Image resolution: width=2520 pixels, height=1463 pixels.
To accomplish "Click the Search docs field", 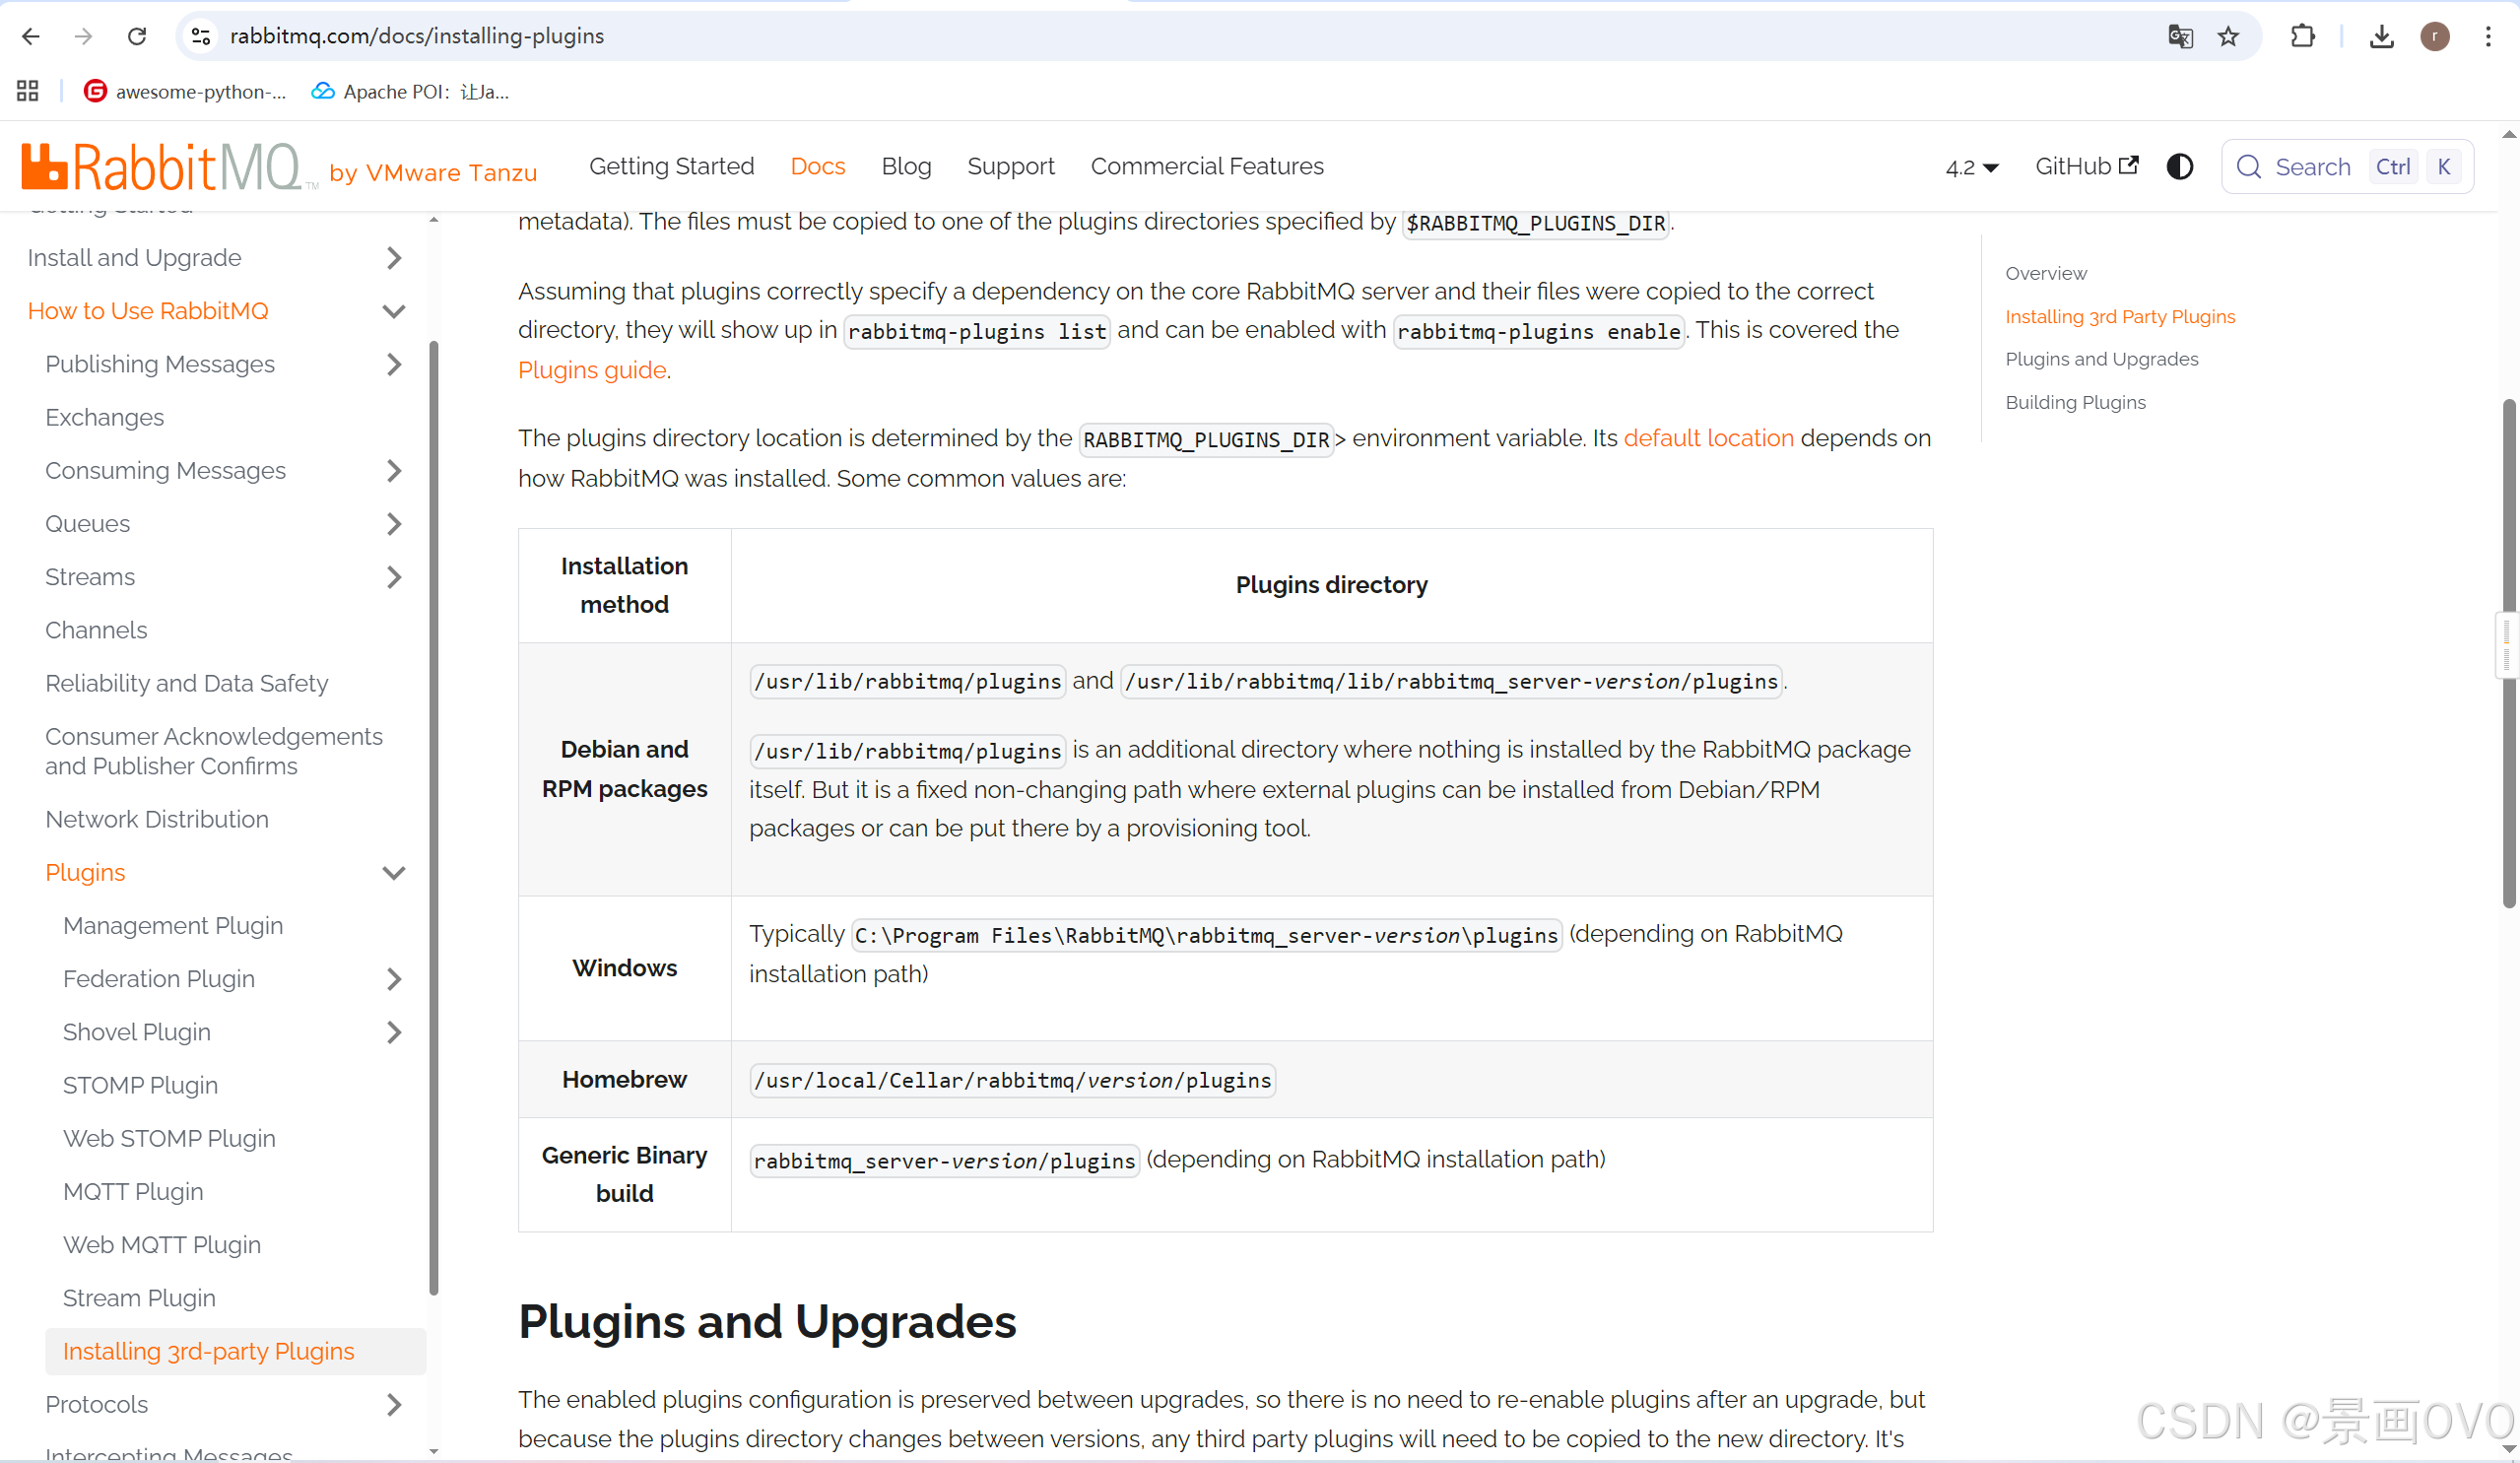I will coord(2312,167).
